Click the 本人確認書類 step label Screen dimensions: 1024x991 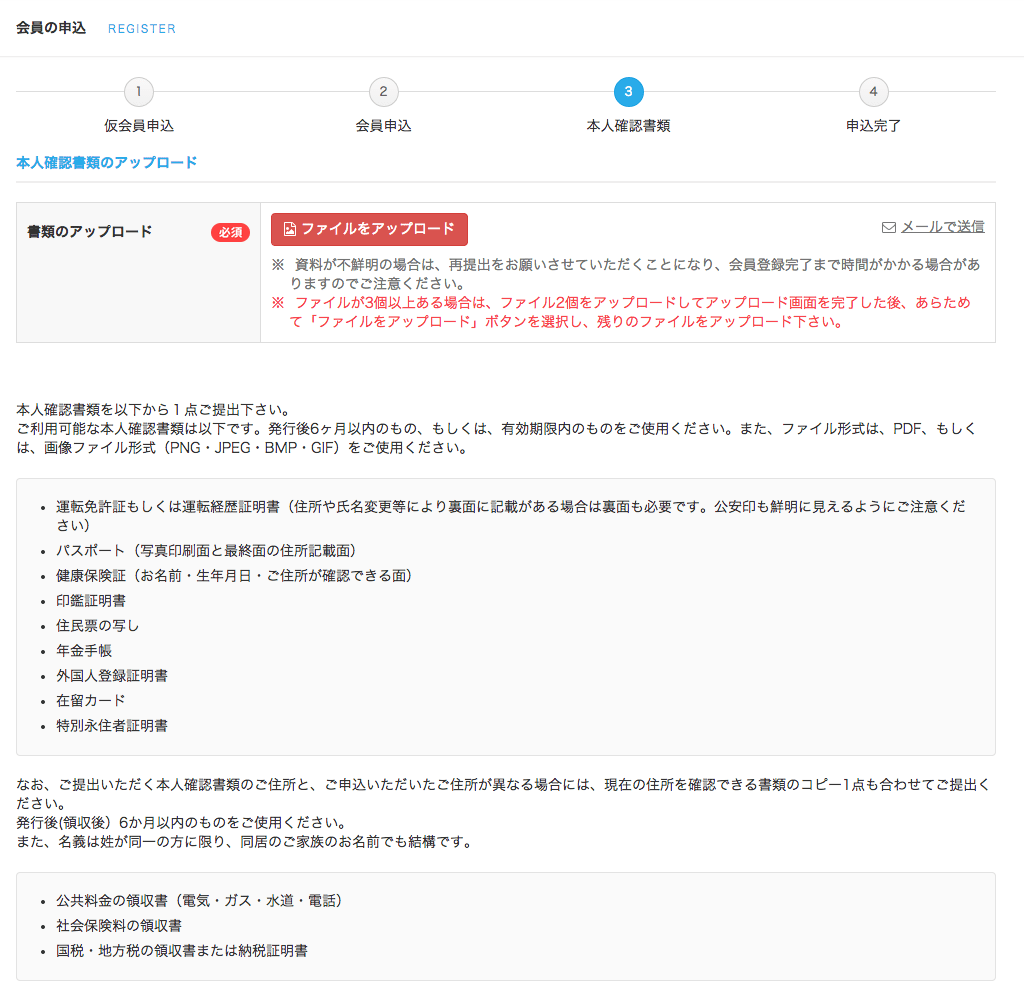[x=628, y=126]
